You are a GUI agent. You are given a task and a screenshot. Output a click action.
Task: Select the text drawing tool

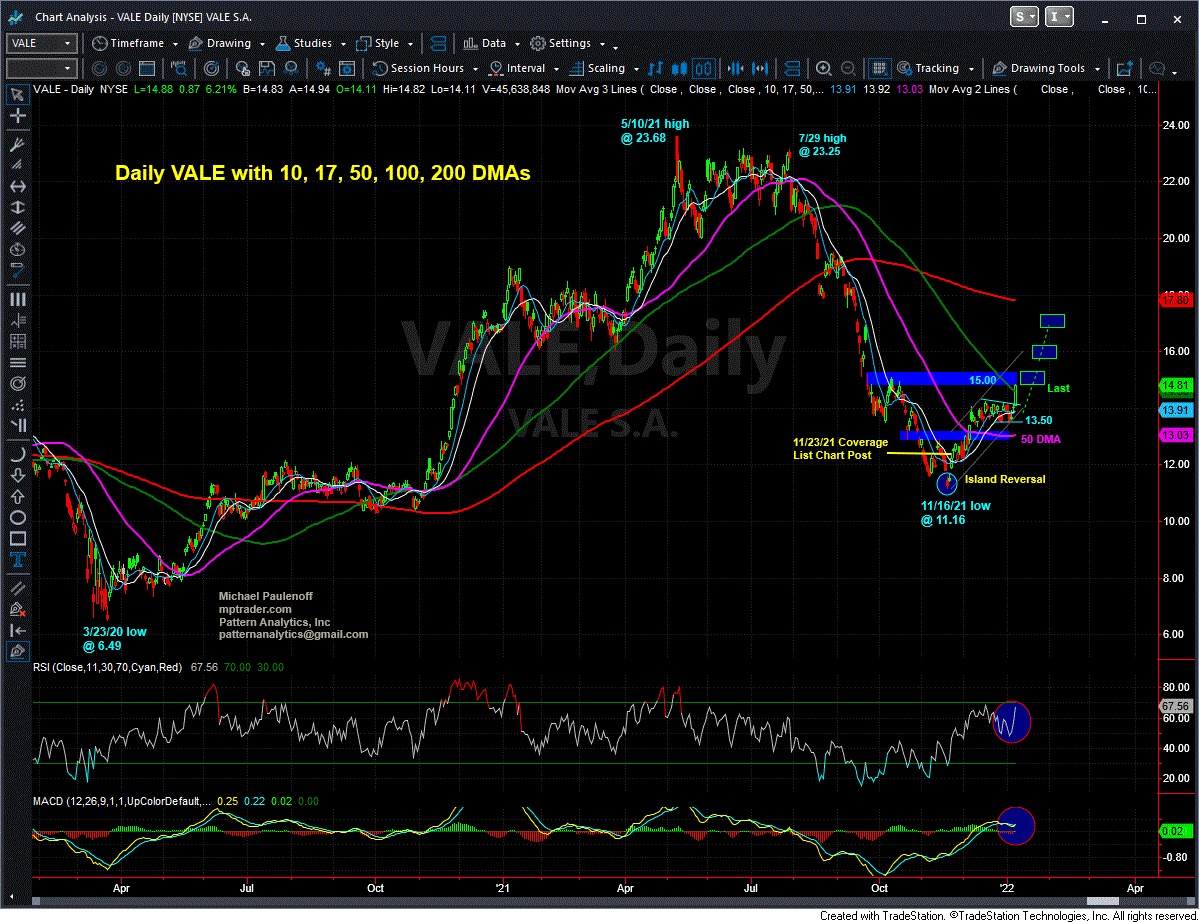coord(17,560)
